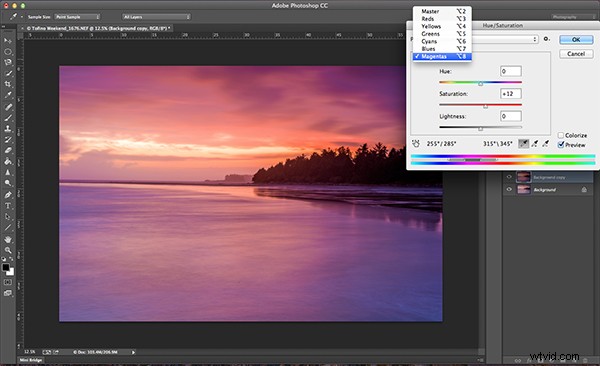The height and width of the screenshot is (366, 600).
Task: Select the Elliptical Marquee tool
Action: click(8, 51)
